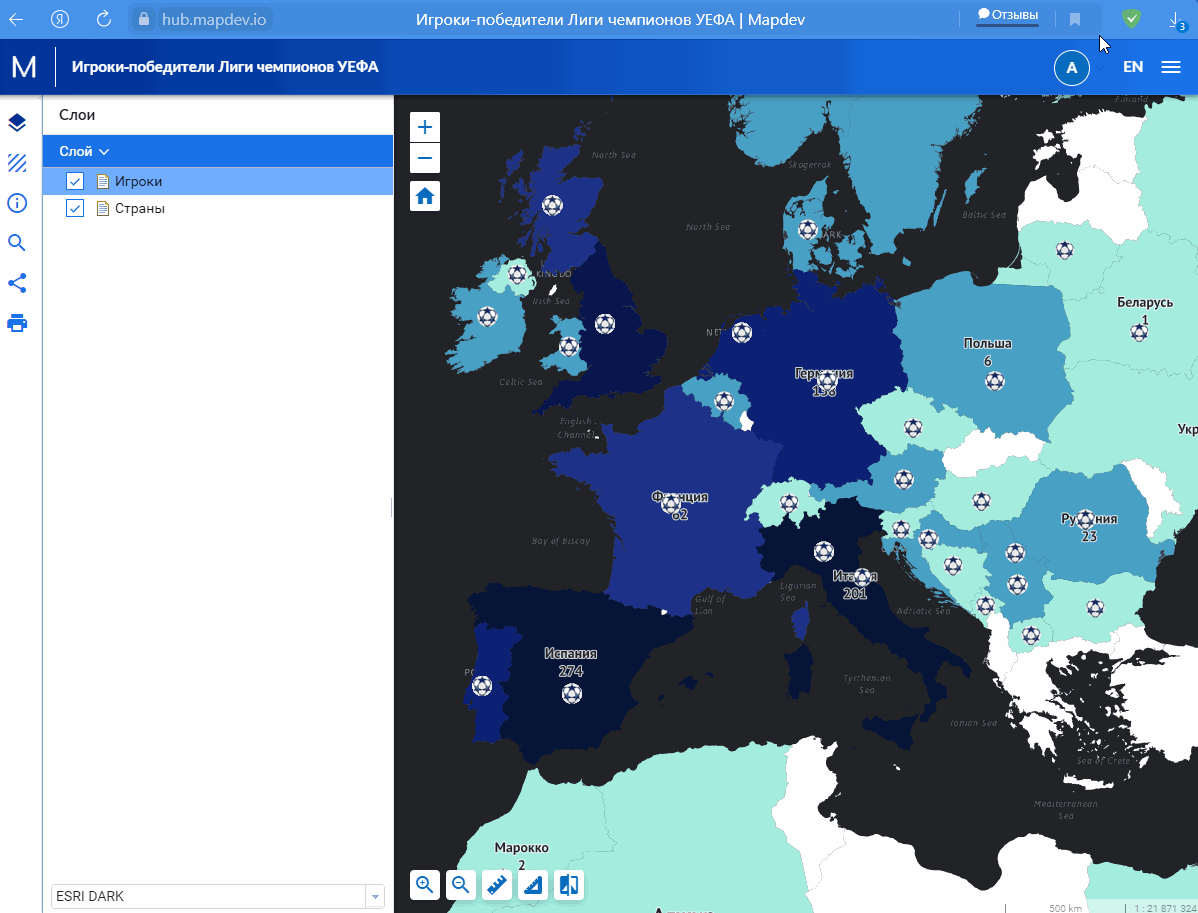This screenshot has height=913, width=1198.
Task: Switch the interface language via EN menu
Action: pos(1132,67)
